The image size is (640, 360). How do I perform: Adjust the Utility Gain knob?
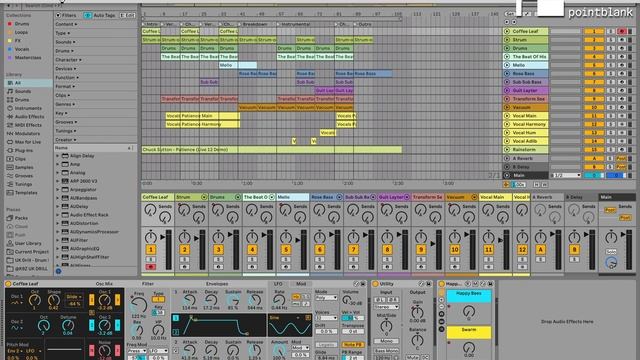(x=417, y=312)
